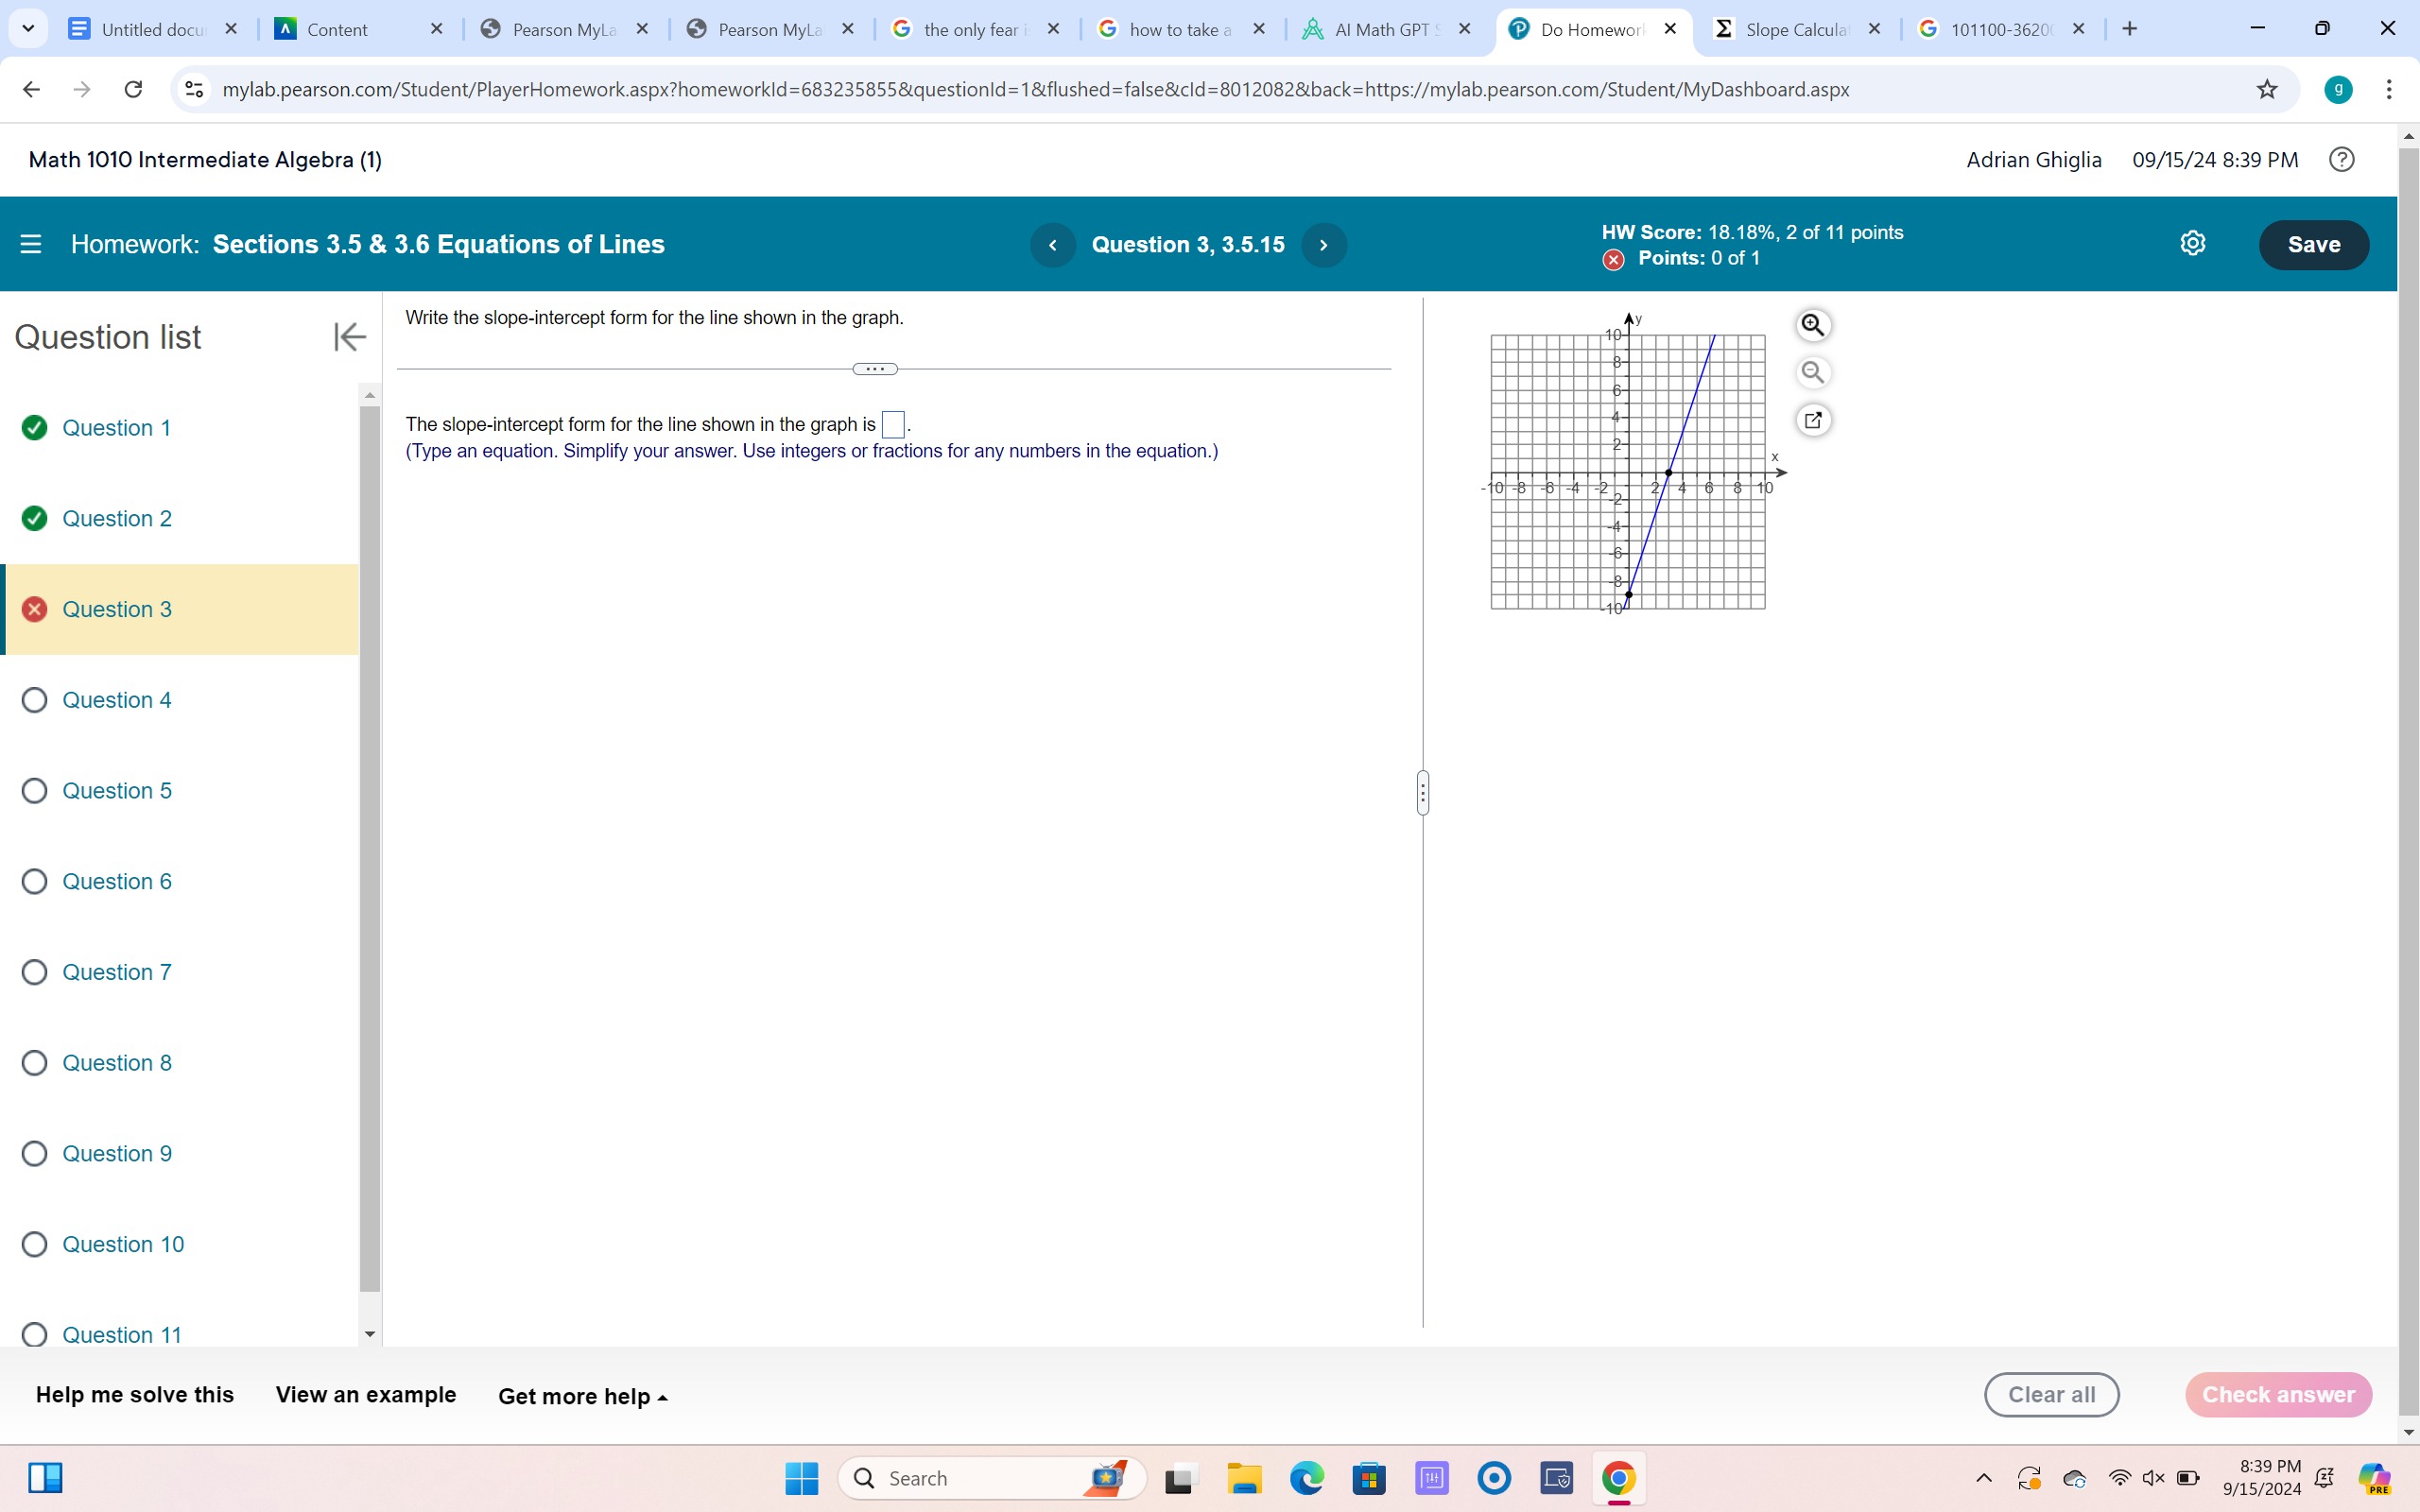Expand the collapsed section ellipsis handle

click(875, 369)
